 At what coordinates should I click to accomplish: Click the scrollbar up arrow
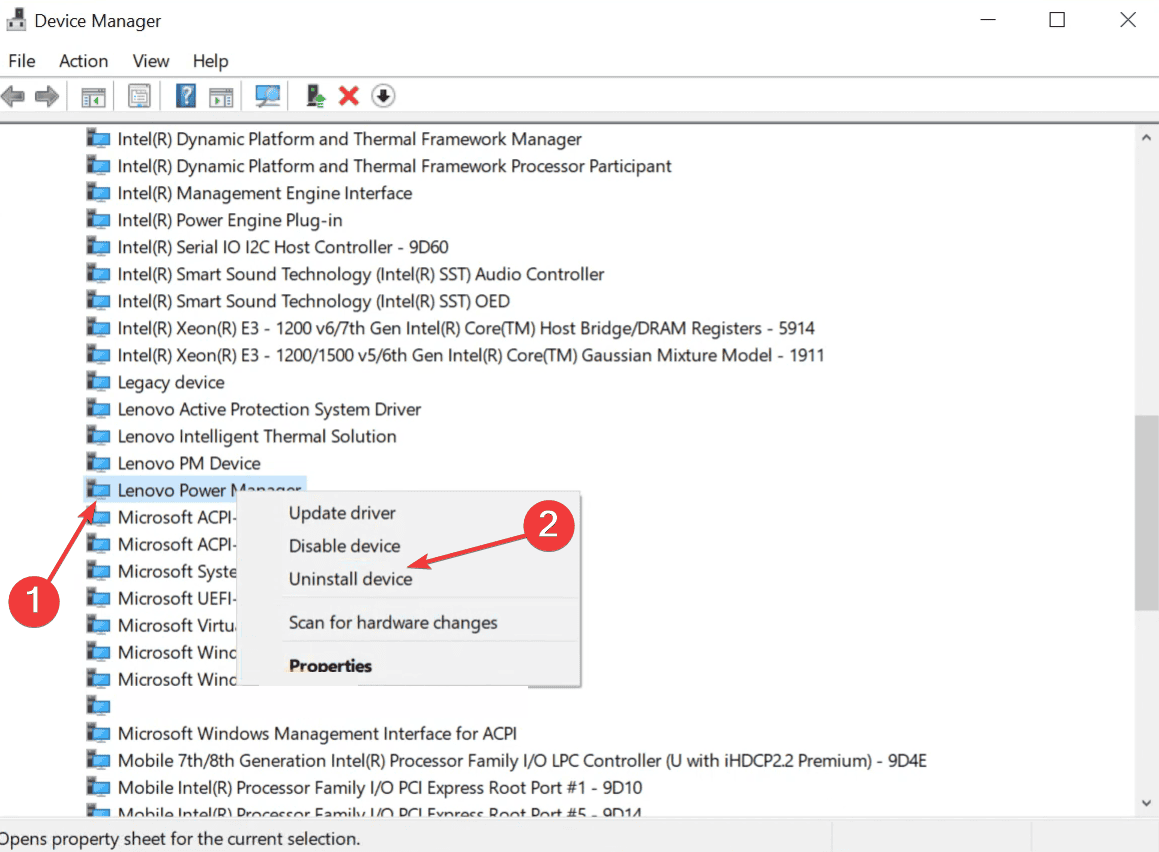pos(1146,137)
